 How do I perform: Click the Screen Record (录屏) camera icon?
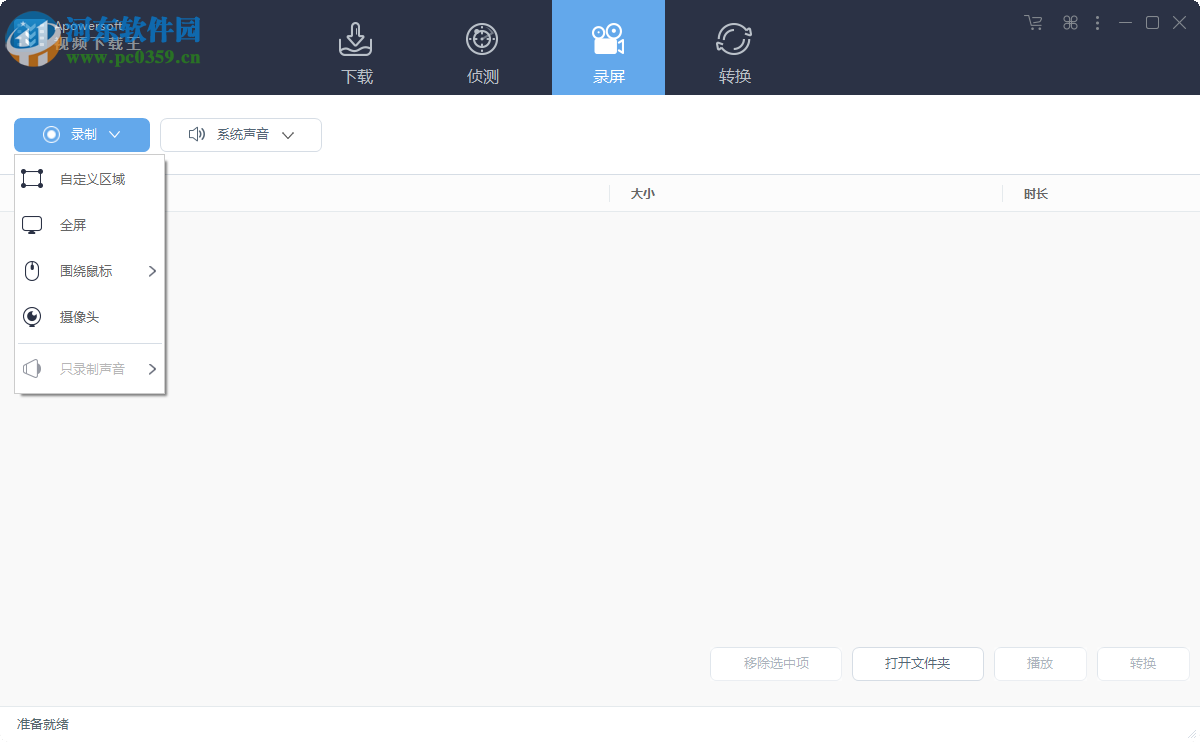tap(608, 40)
